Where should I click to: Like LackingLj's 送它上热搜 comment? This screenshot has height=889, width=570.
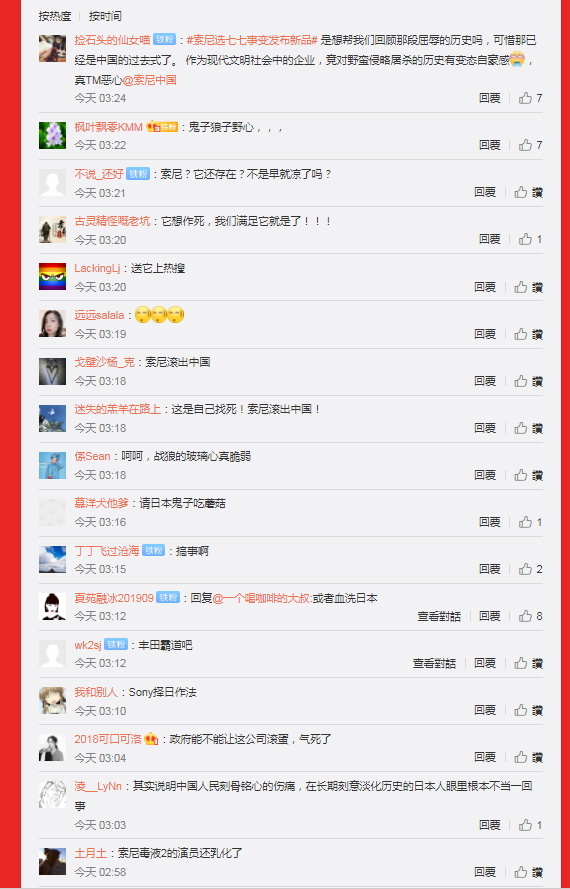click(528, 287)
